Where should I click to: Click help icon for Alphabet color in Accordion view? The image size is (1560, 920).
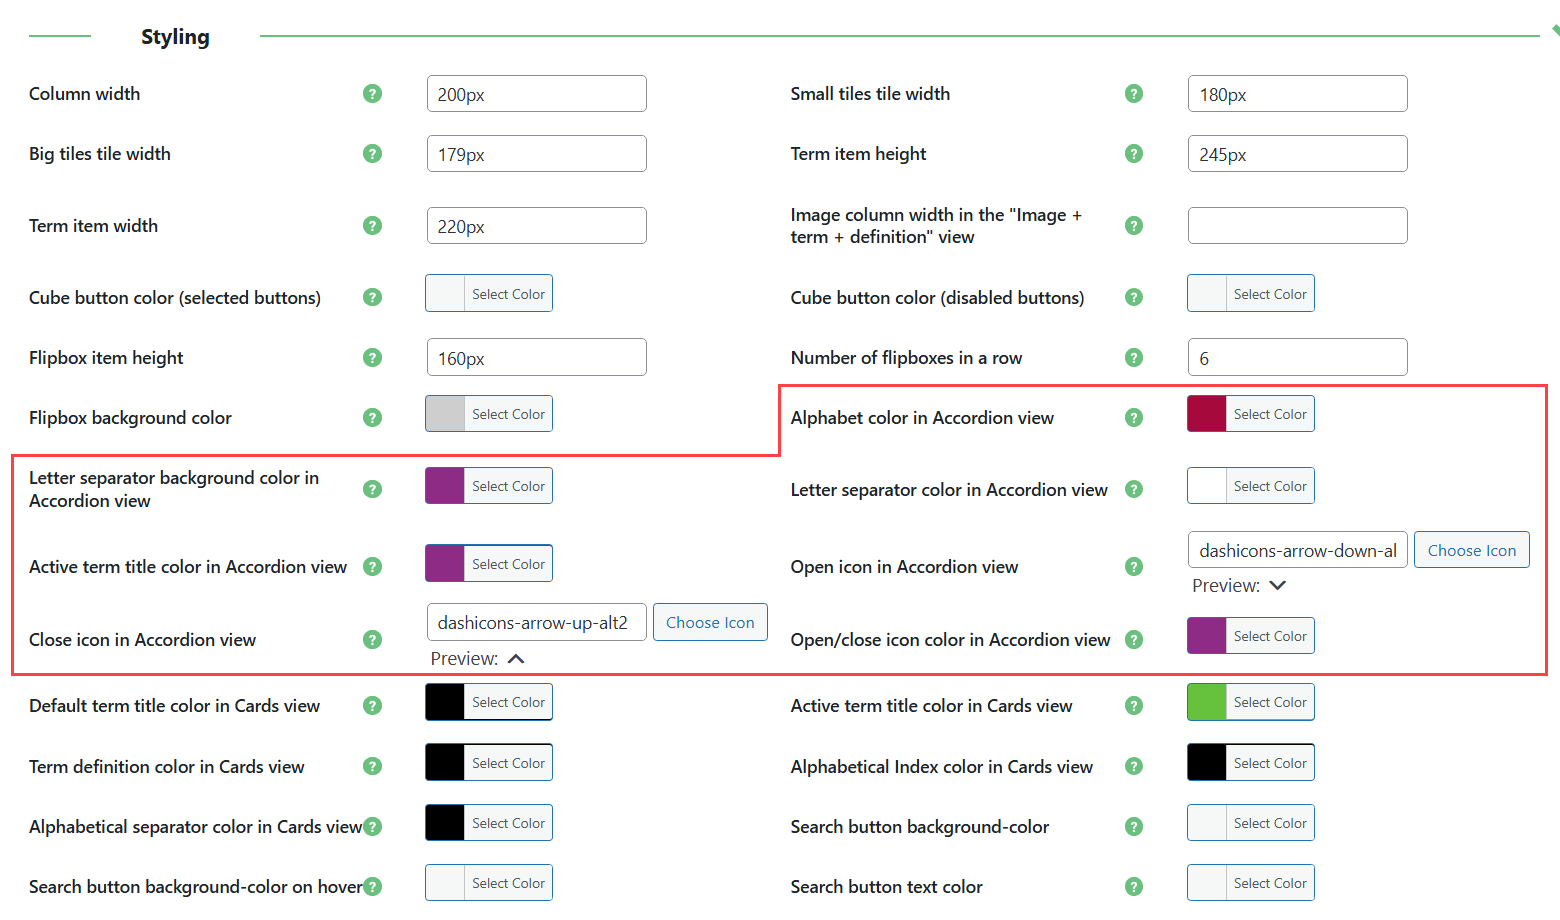point(1134,417)
